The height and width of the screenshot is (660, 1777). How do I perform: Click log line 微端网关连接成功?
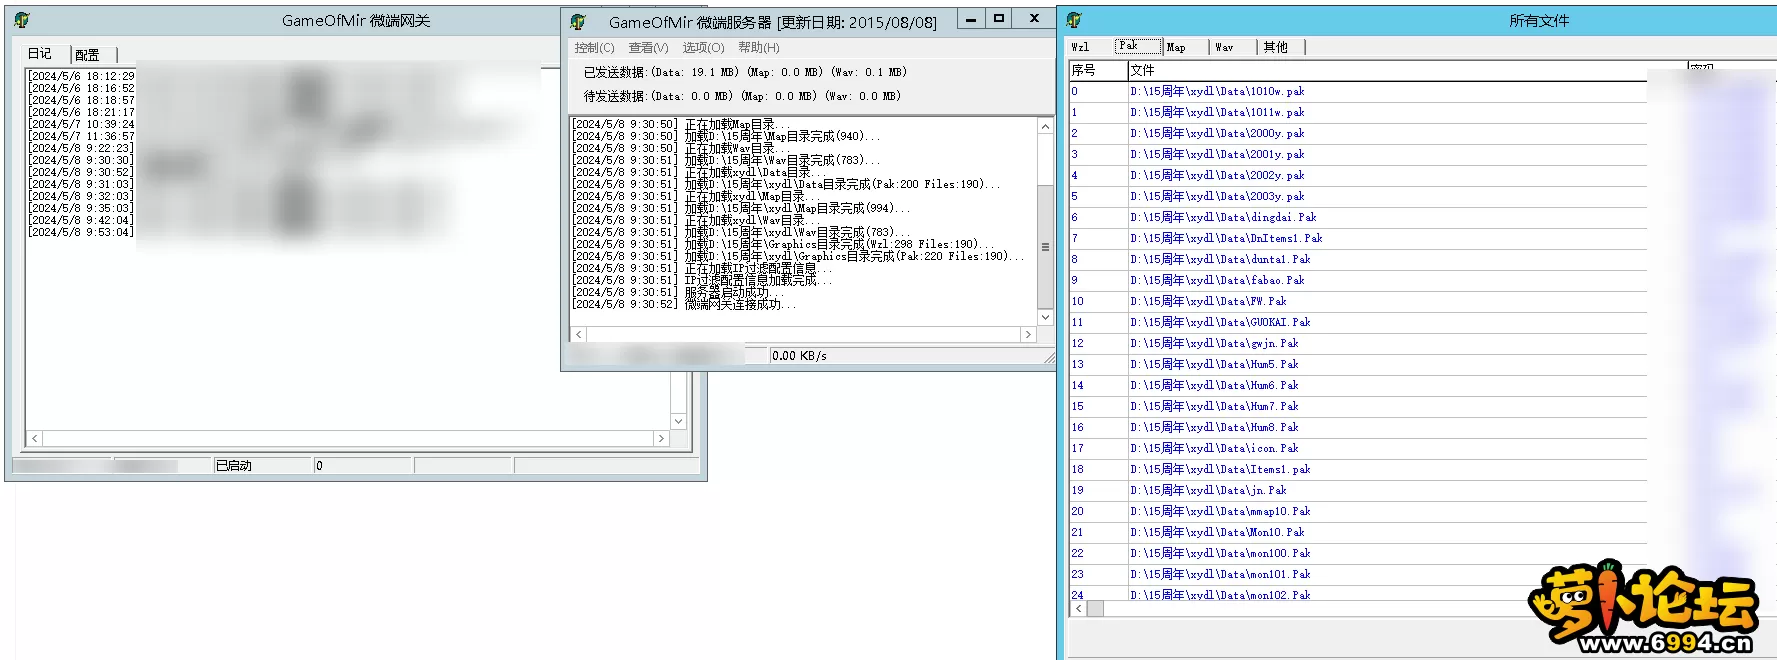point(685,305)
